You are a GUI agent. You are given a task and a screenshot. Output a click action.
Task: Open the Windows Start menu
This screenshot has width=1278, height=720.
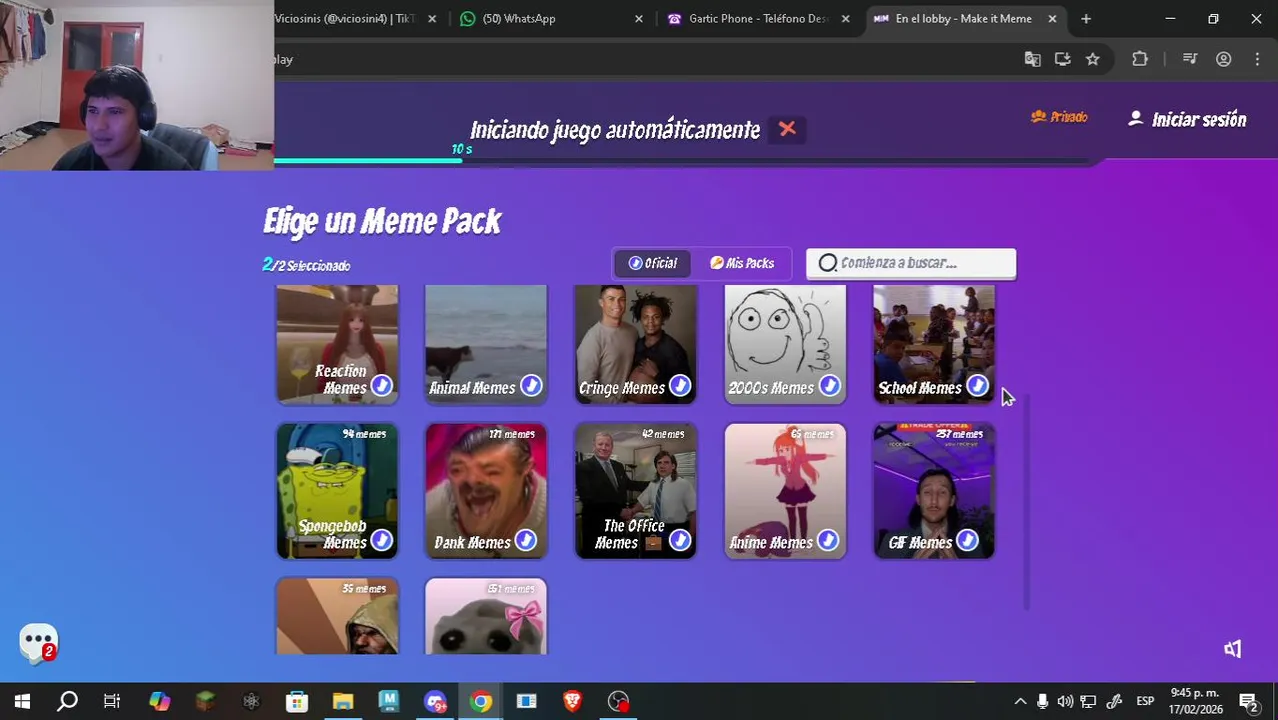(22, 701)
